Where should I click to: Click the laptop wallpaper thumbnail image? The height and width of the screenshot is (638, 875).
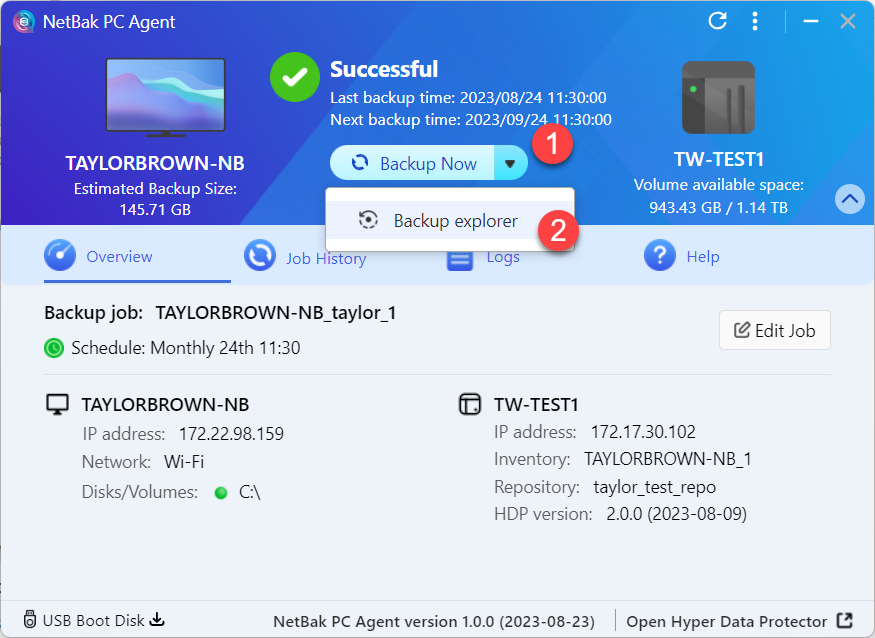pyautogui.click(x=165, y=96)
